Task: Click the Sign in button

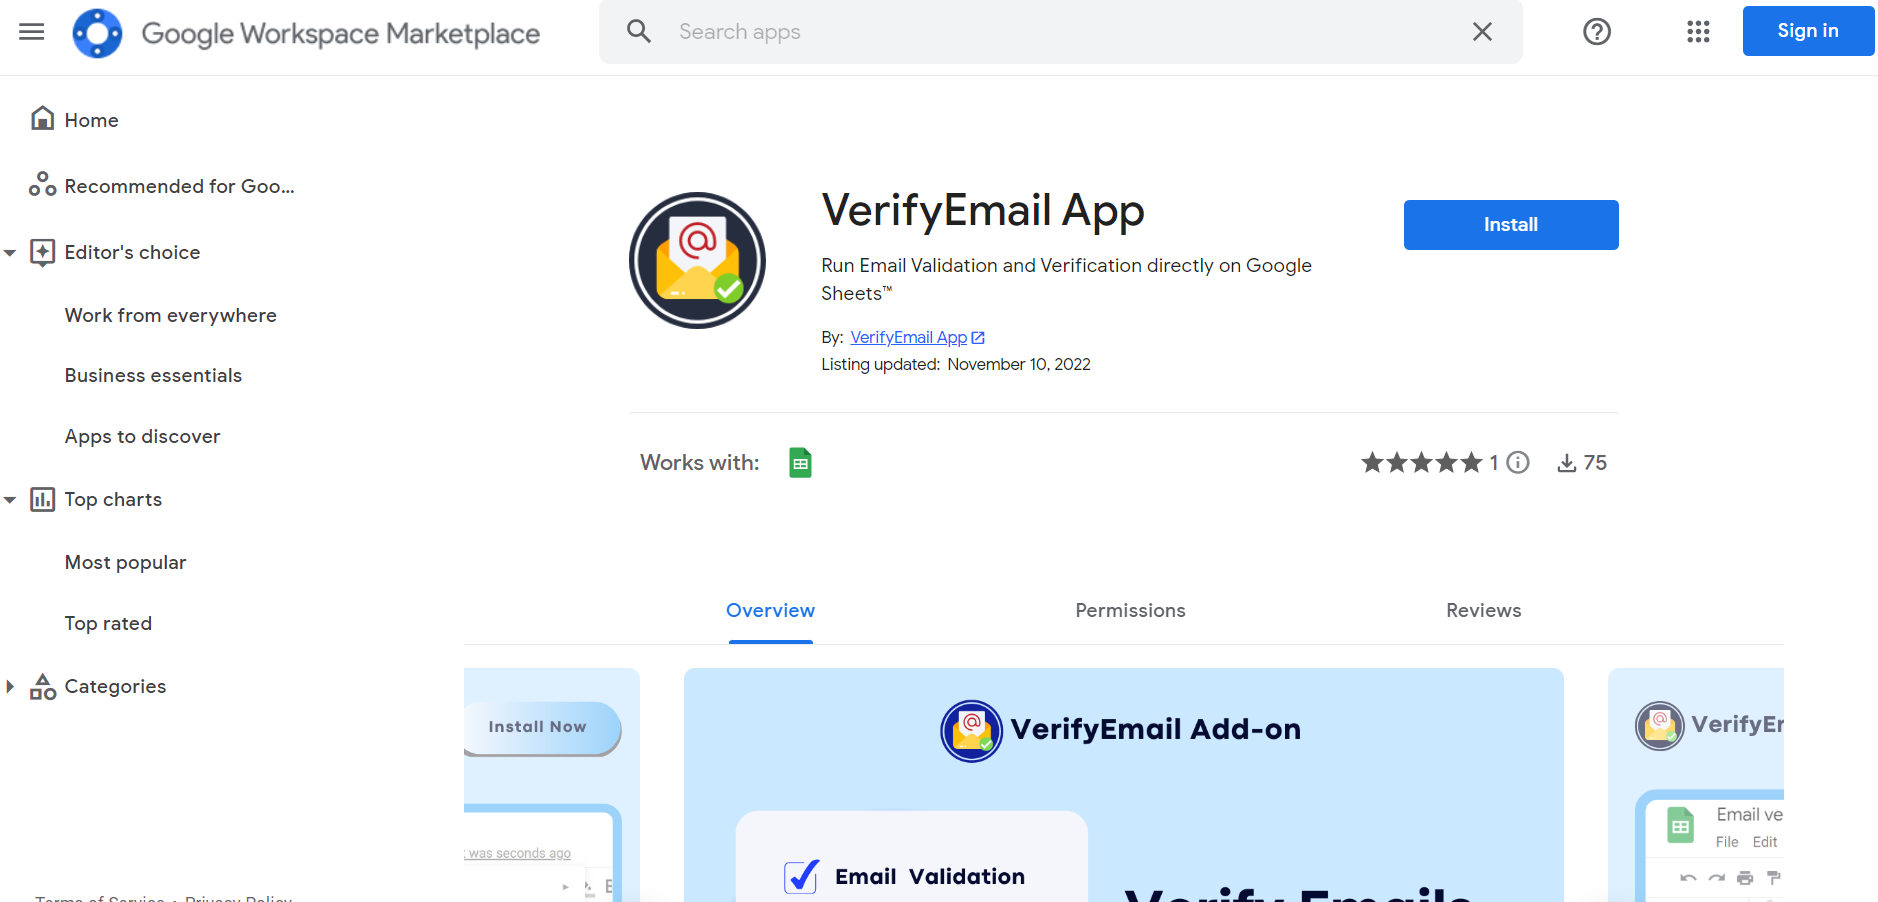Action: coord(1808,31)
